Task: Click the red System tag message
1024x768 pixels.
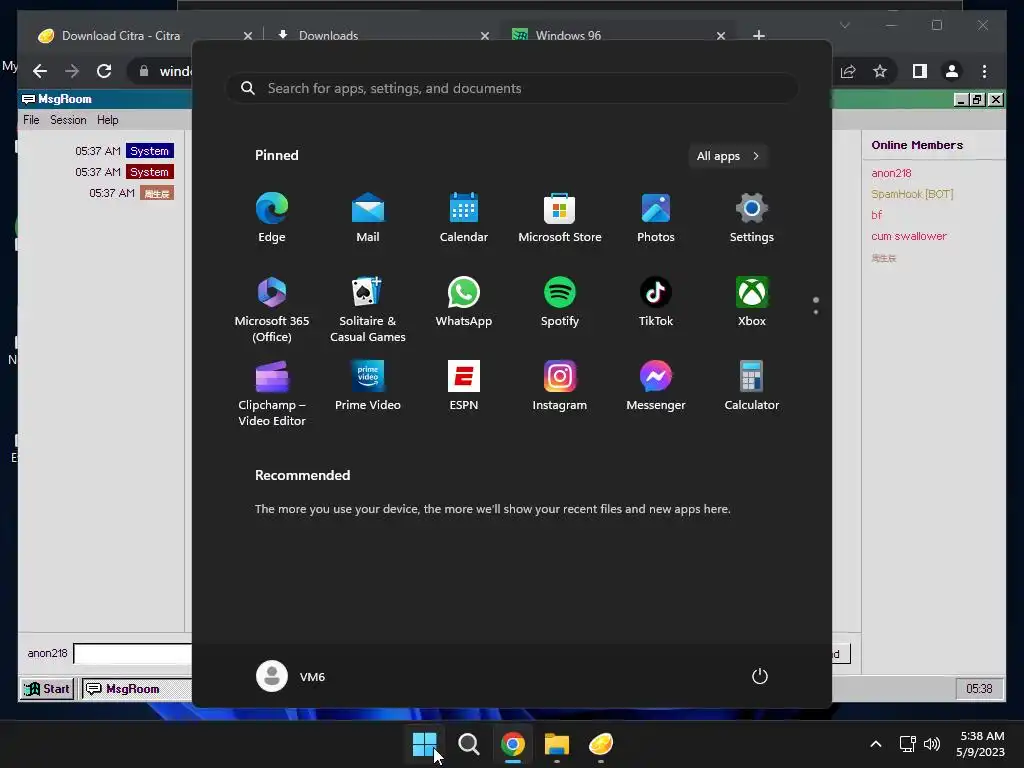Action: click(150, 172)
